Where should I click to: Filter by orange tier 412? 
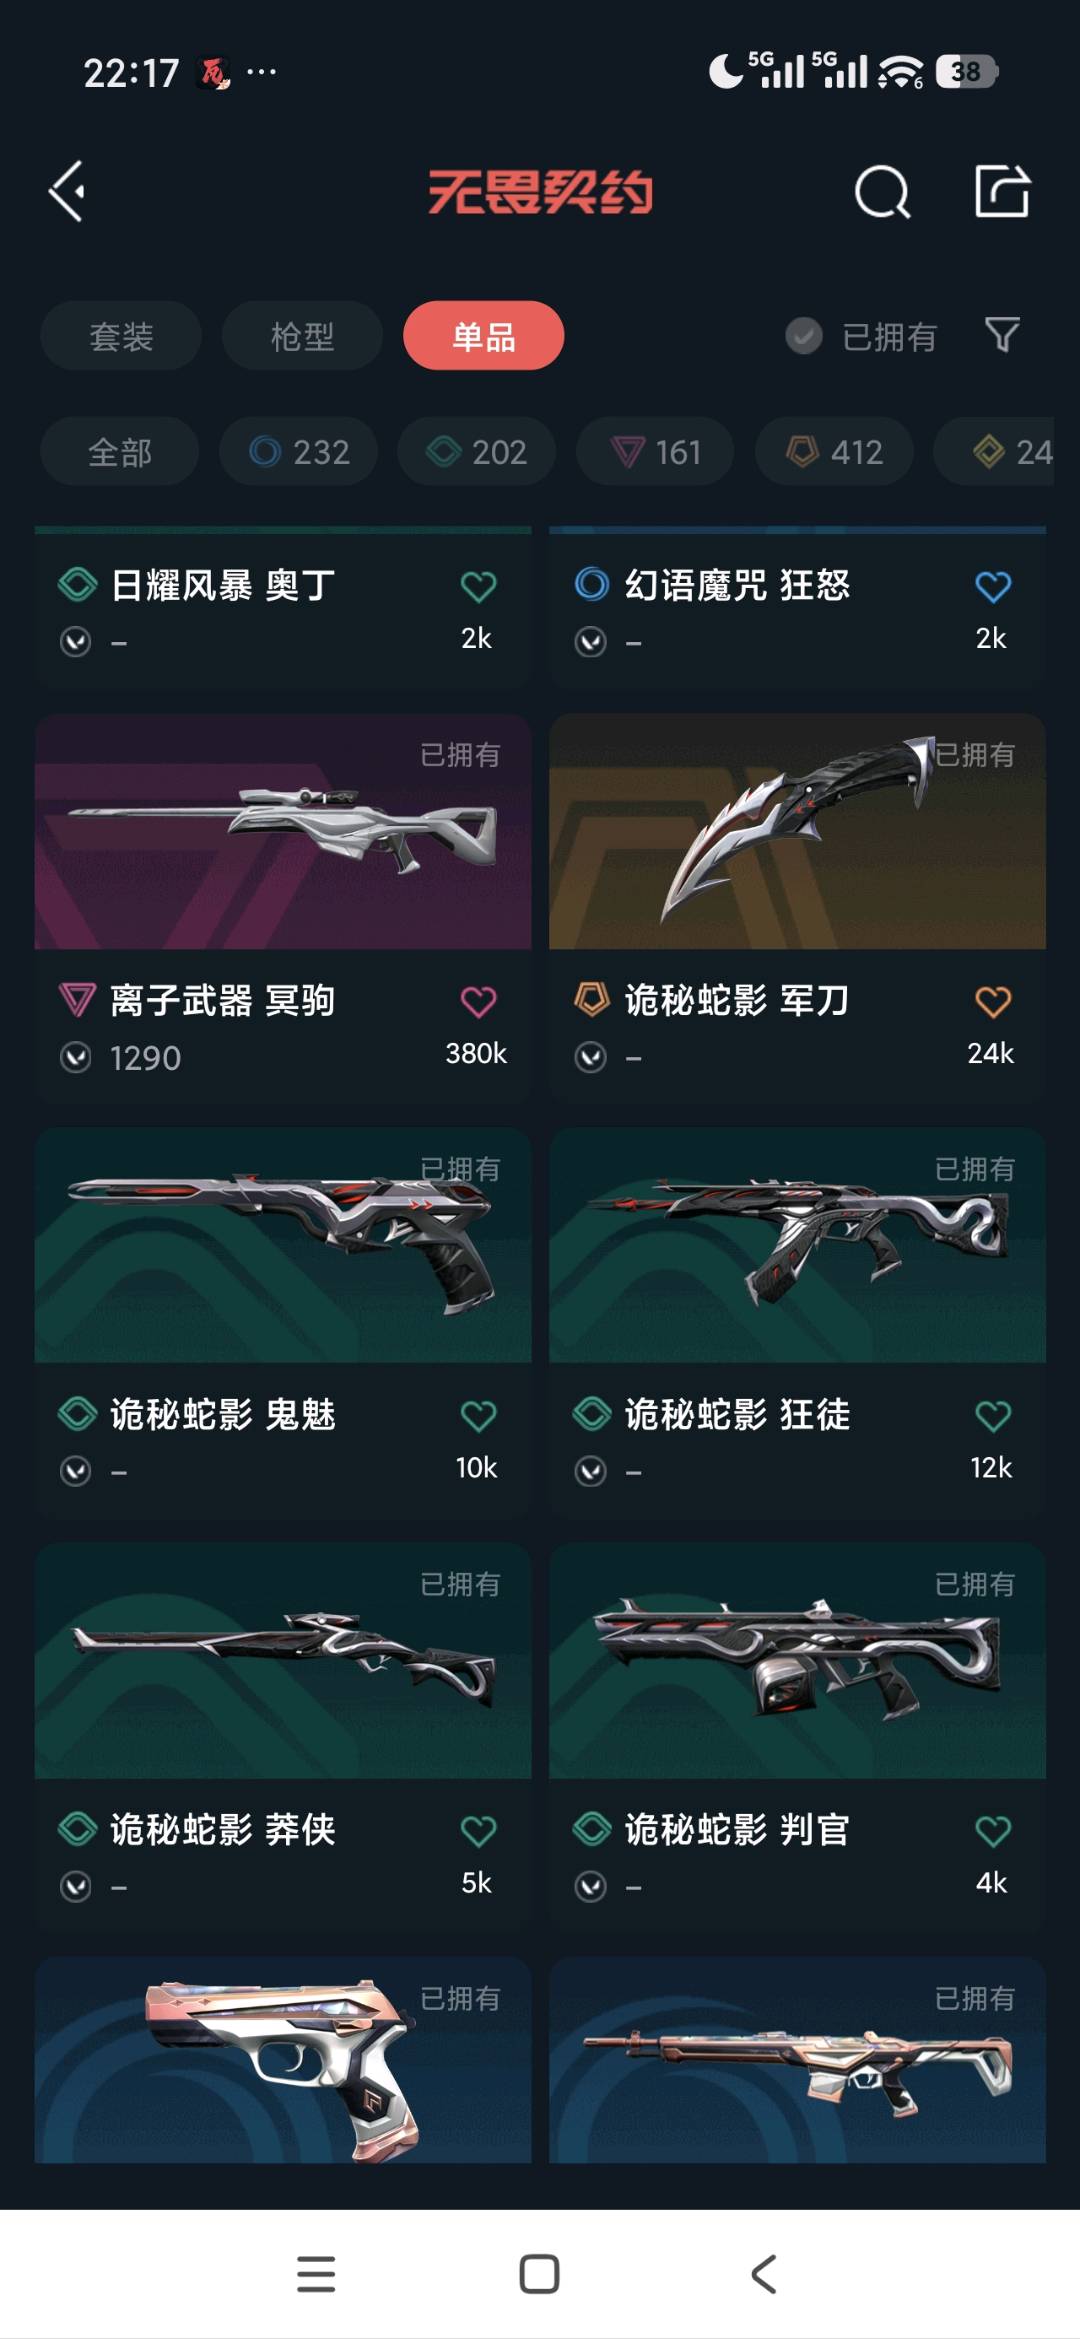pyautogui.click(x=834, y=452)
